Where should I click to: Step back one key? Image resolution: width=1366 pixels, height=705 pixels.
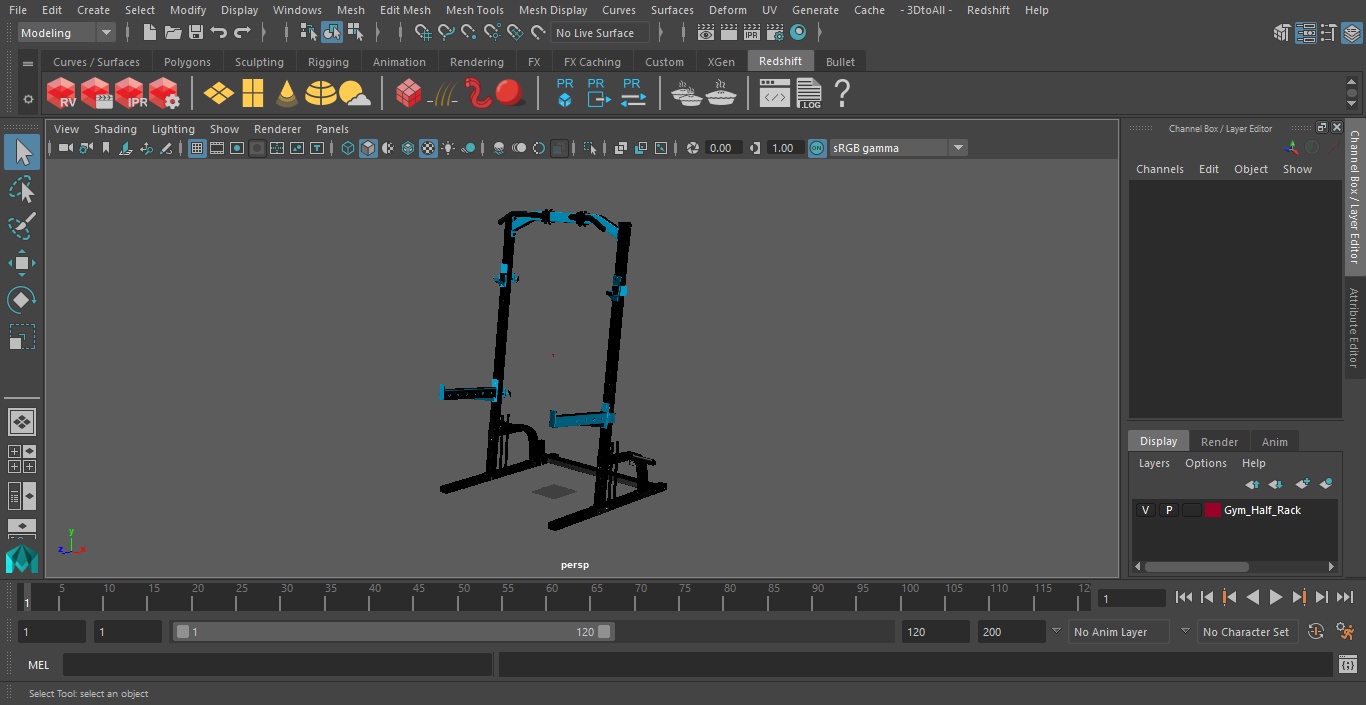click(1229, 597)
